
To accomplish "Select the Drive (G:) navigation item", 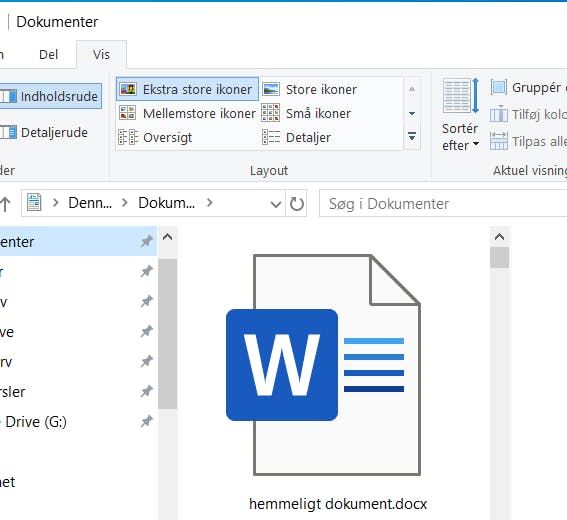I will click(35, 422).
